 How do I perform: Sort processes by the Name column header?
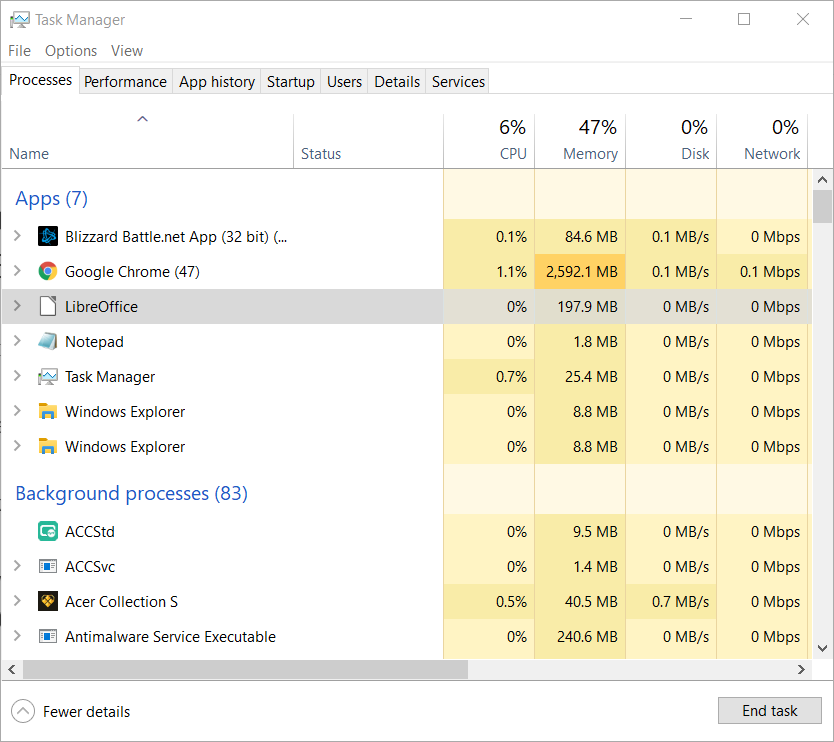pos(147,141)
